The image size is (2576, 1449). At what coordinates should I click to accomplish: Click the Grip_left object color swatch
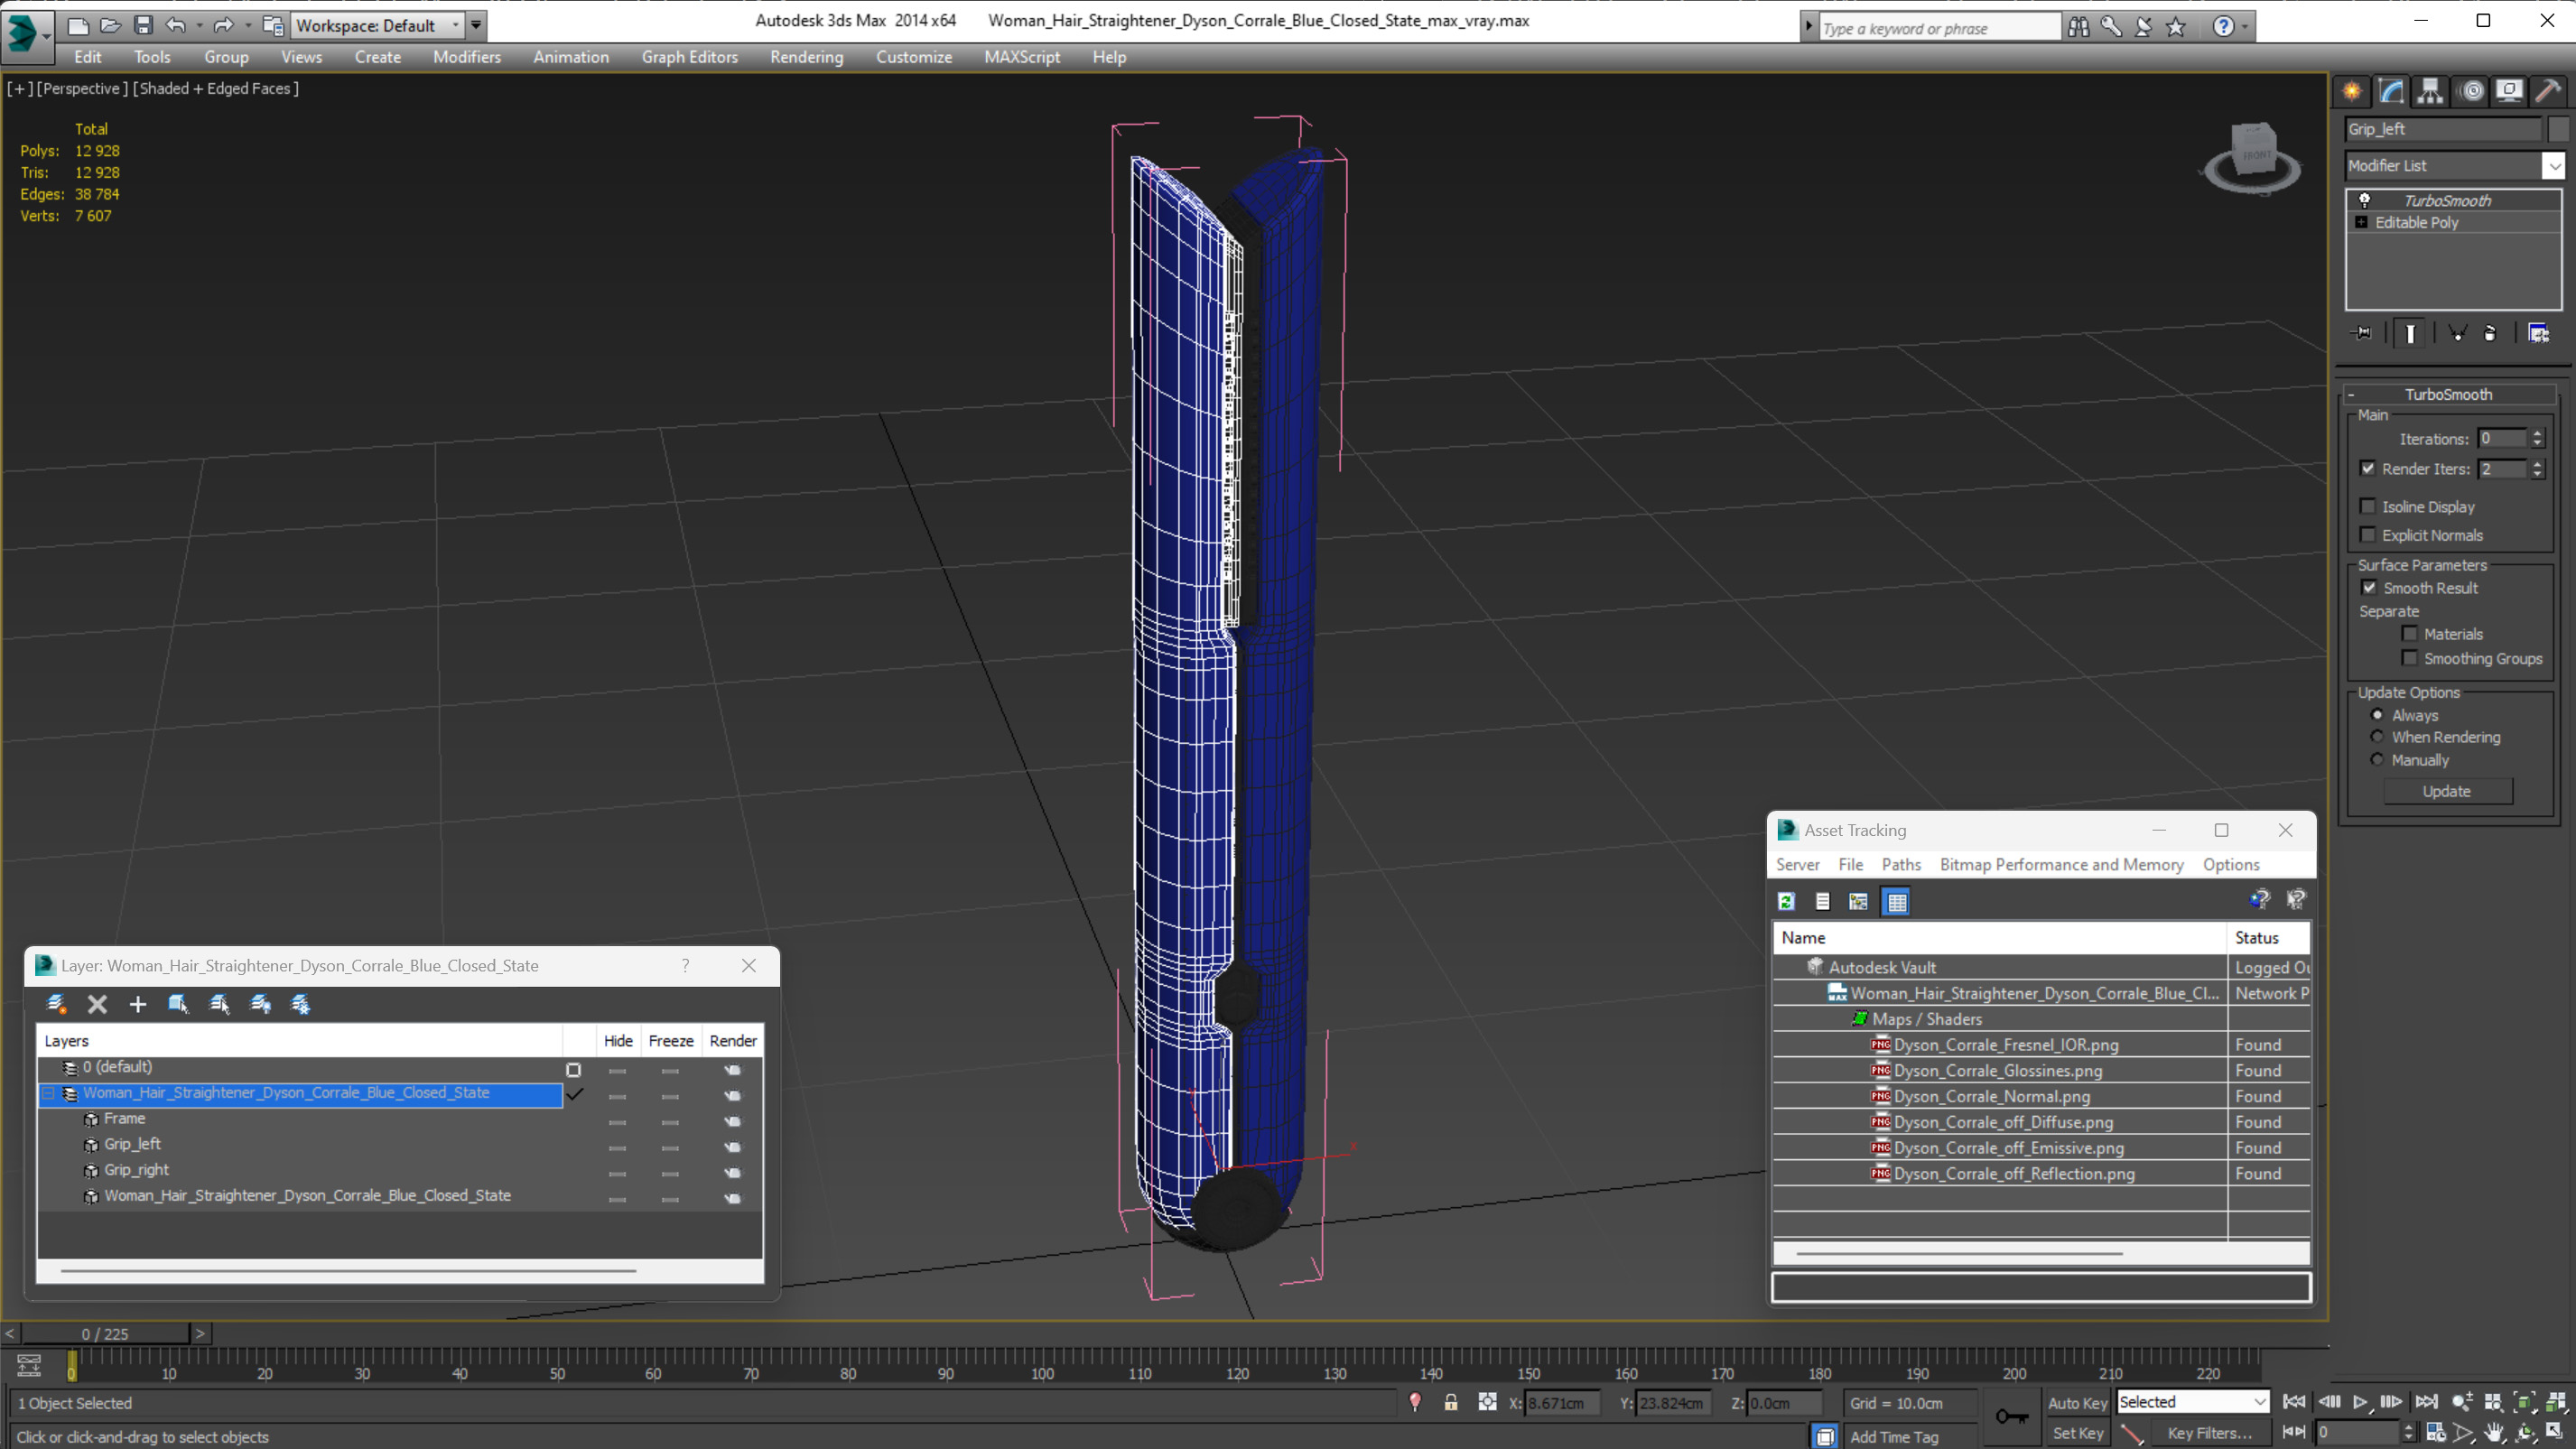[2558, 129]
